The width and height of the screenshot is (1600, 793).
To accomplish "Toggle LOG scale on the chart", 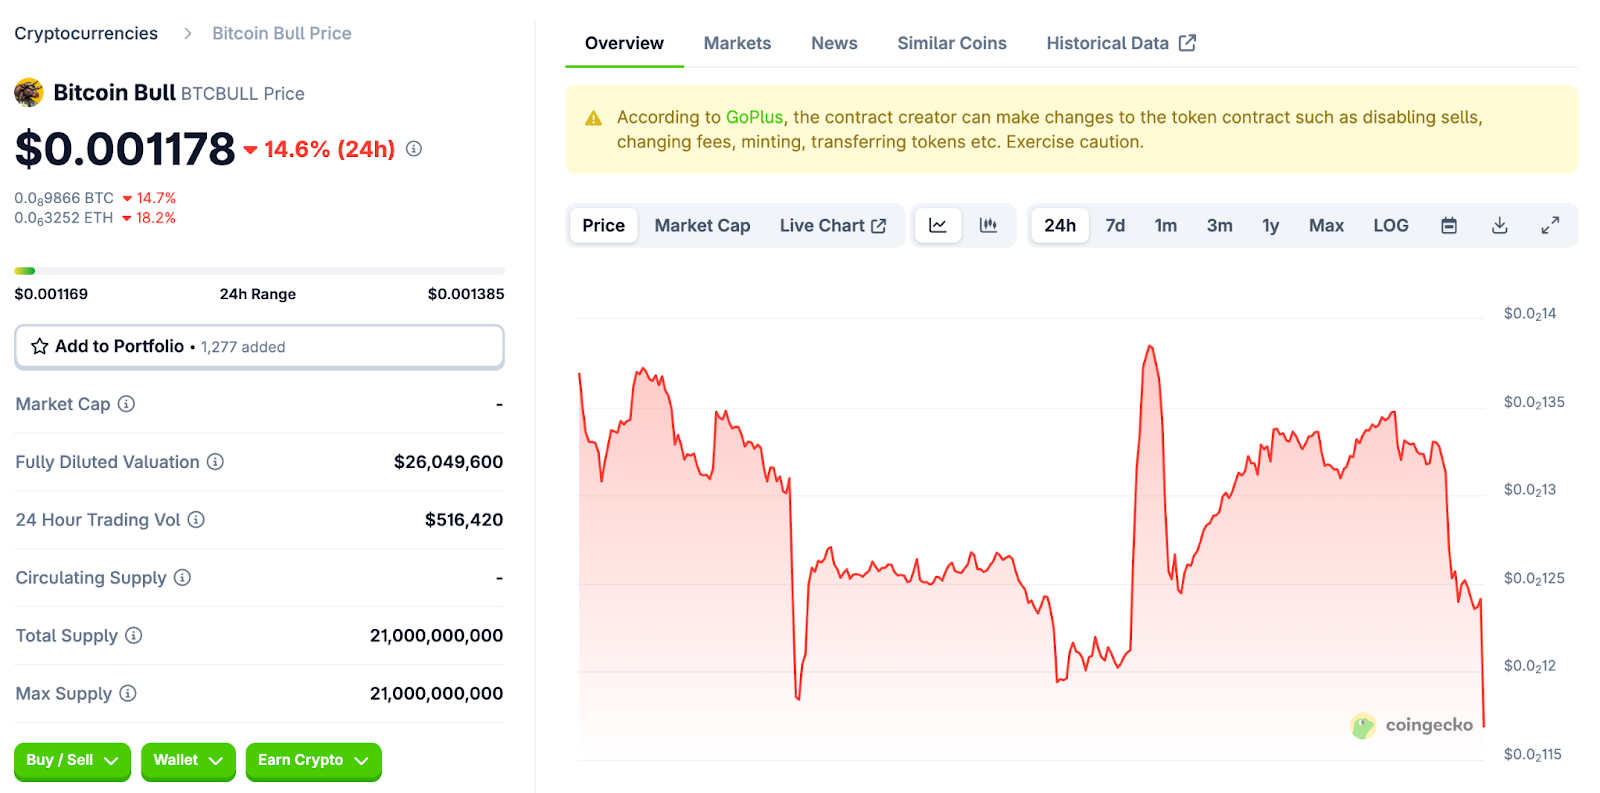I will tap(1391, 226).
